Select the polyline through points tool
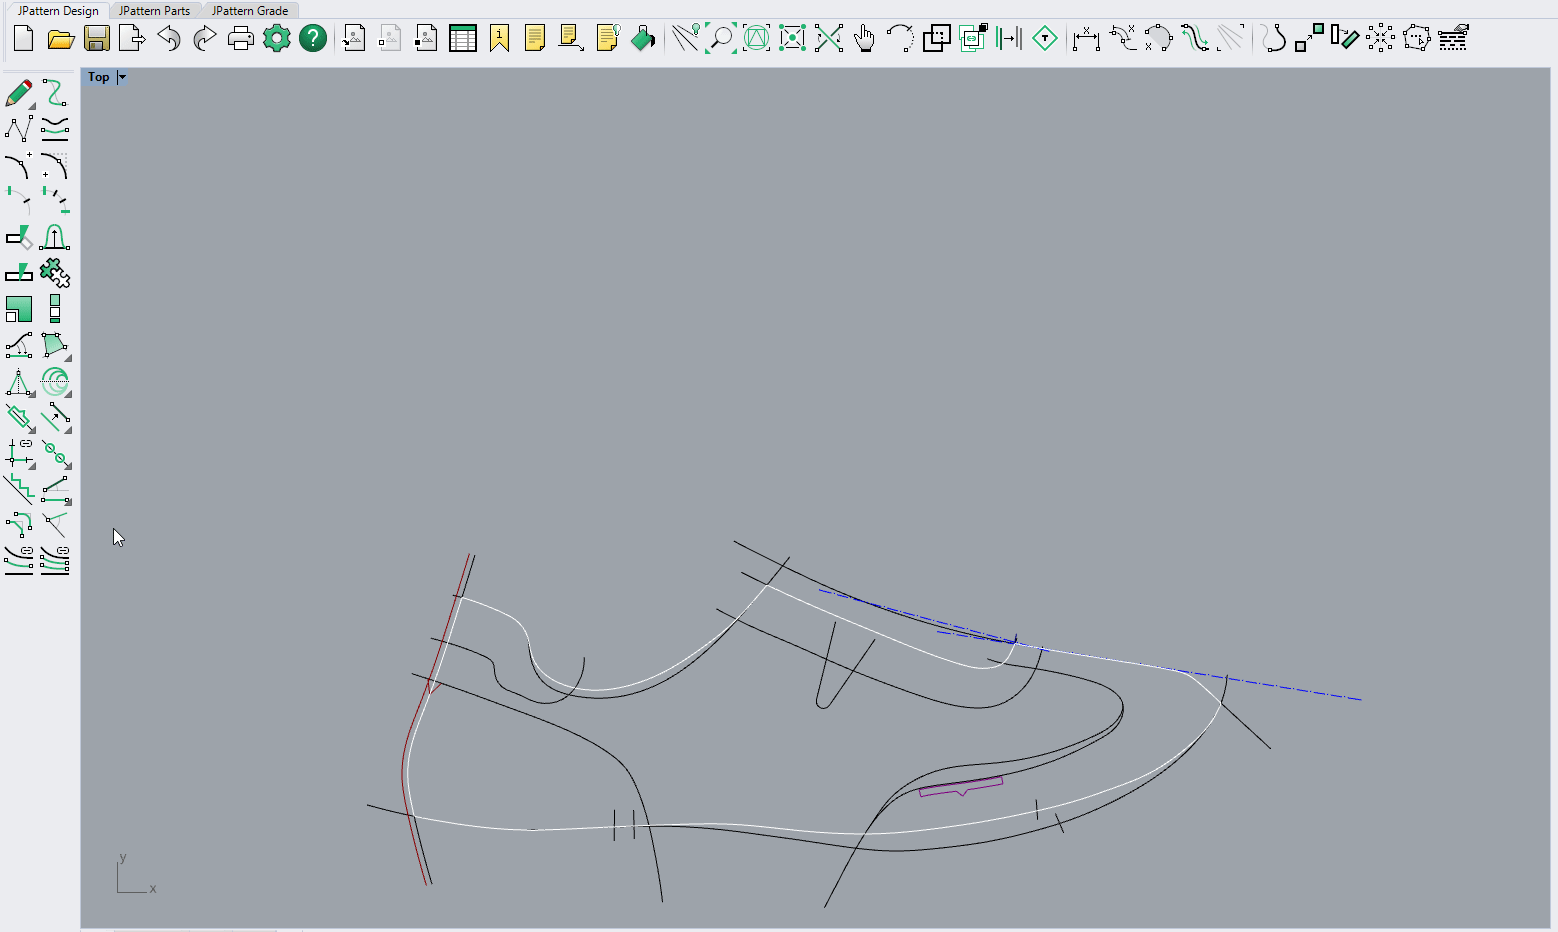 coord(18,129)
